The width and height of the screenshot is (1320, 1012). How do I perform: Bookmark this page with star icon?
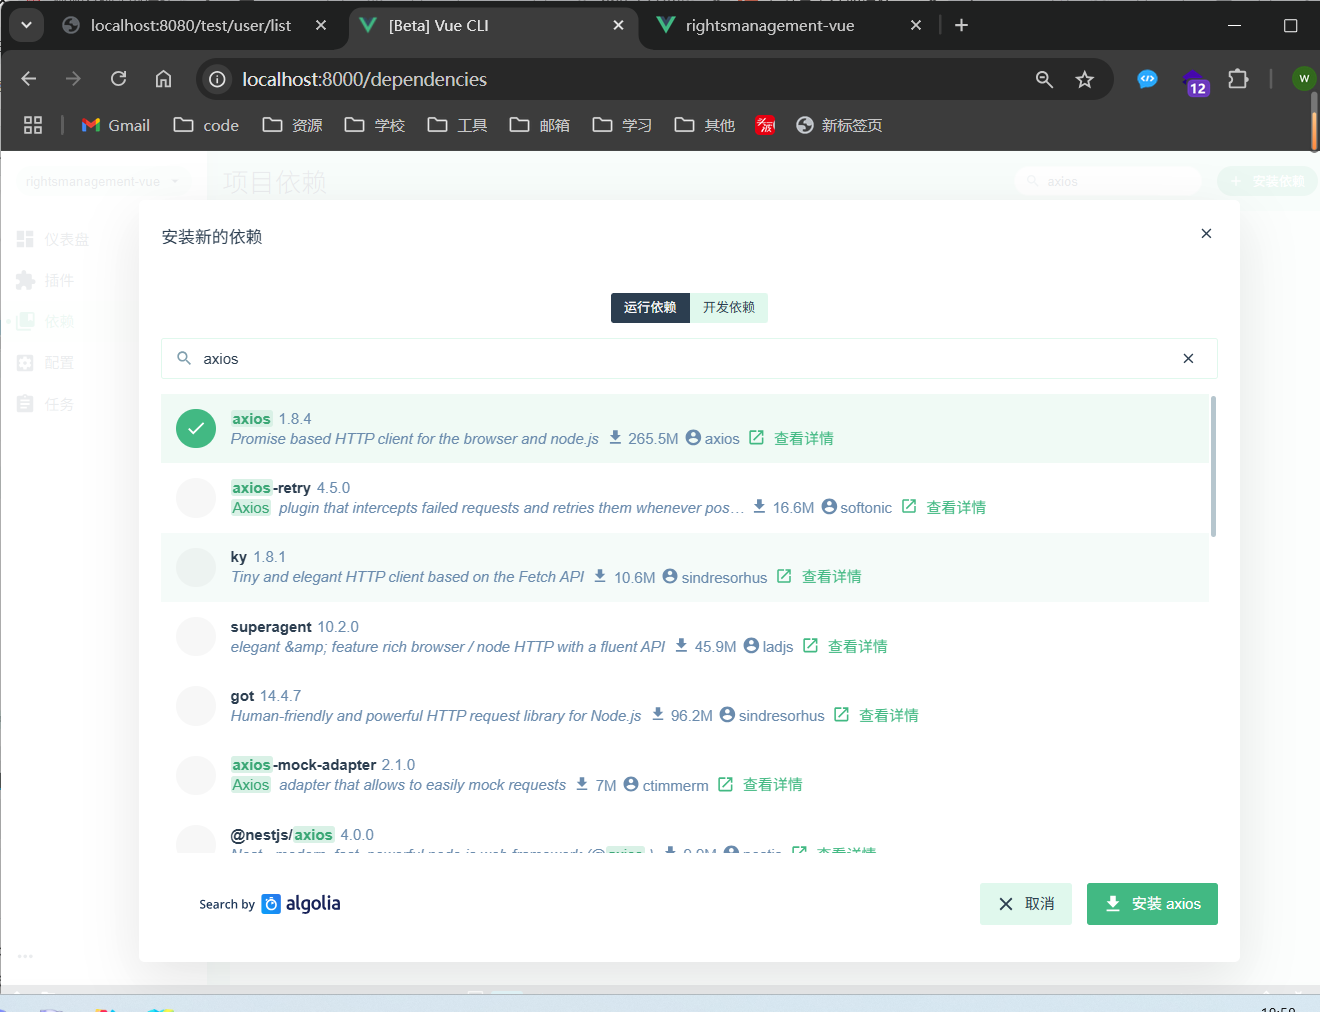[x=1085, y=79]
